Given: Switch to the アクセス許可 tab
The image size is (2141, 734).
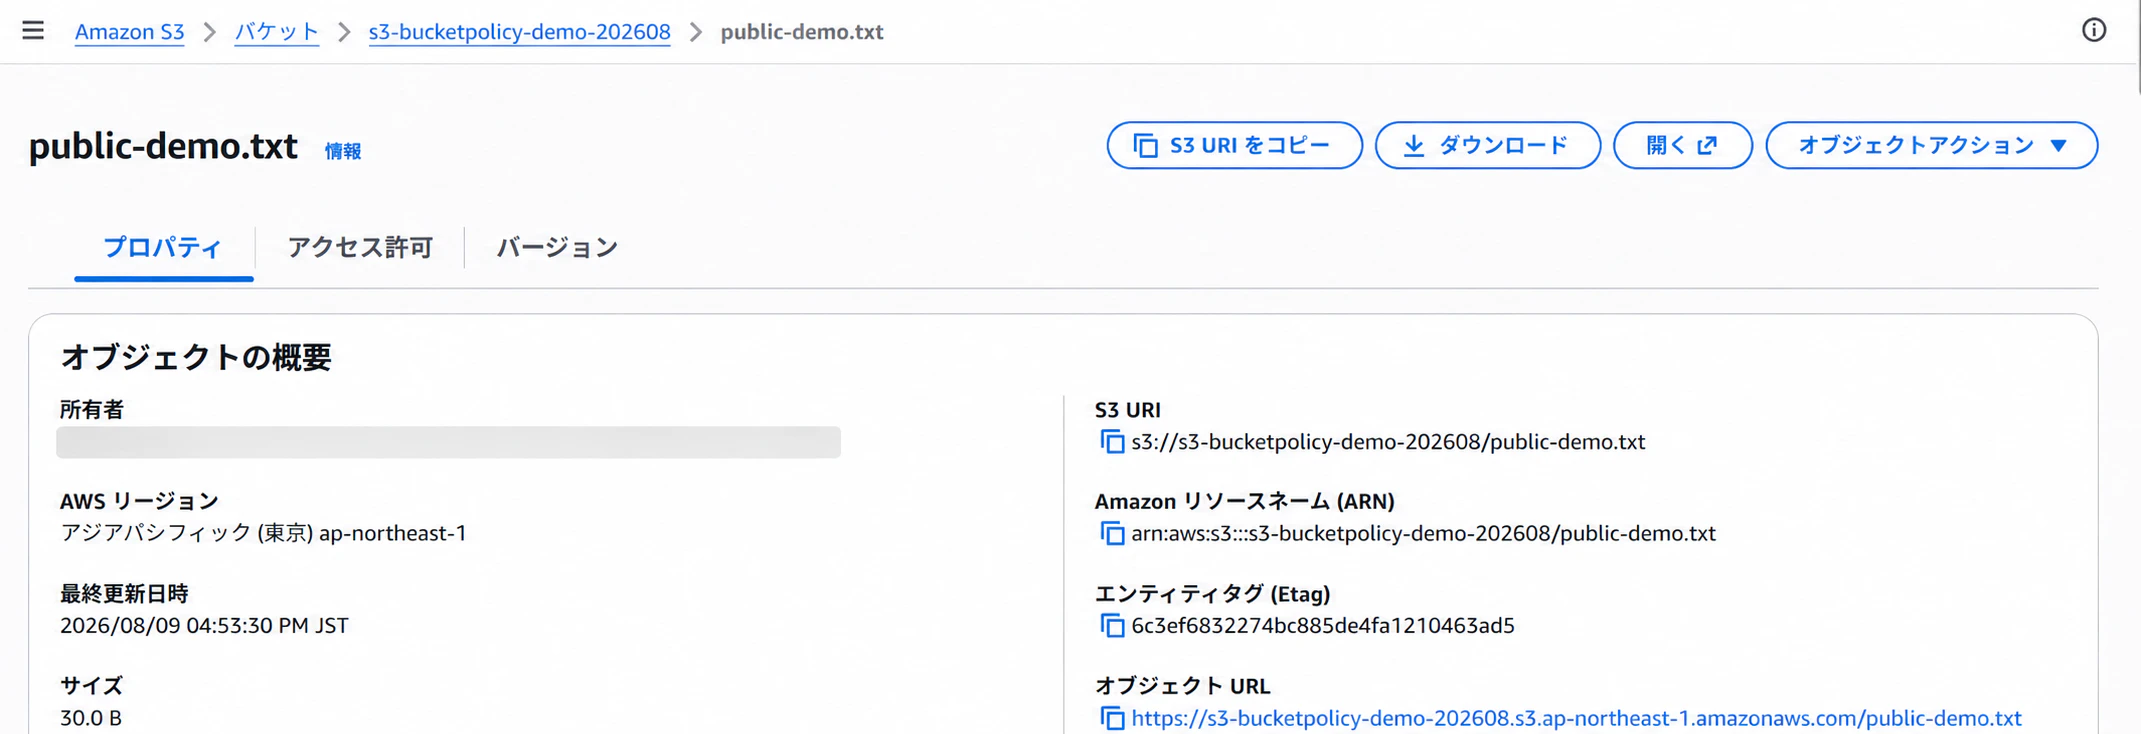Looking at the screenshot, I should [360, 248].
